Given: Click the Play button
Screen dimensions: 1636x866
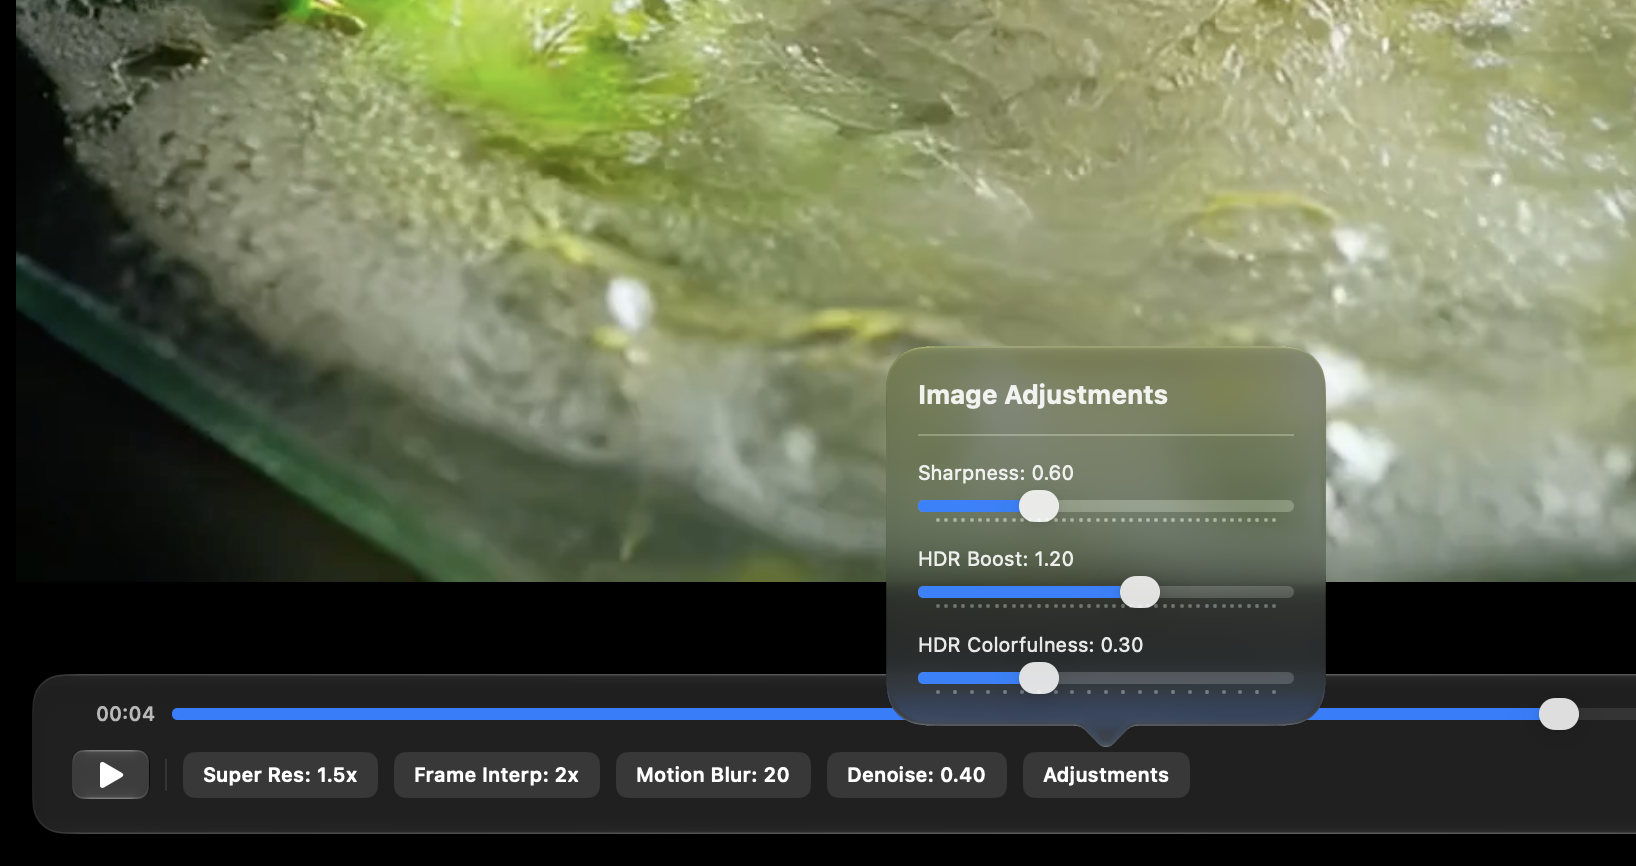Looking at the screenshot, I should click(x=110, y=775).
